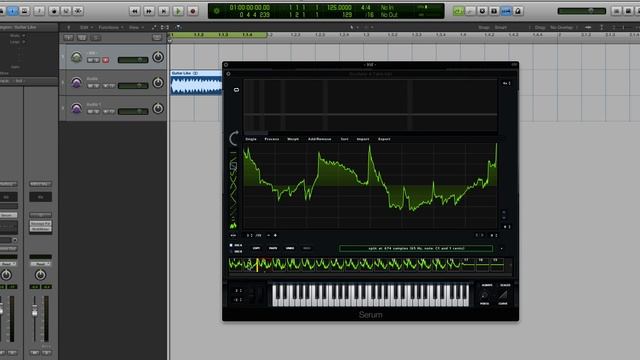
Task: Click the Go to Beginning transport button
Action: pos(163,11)
